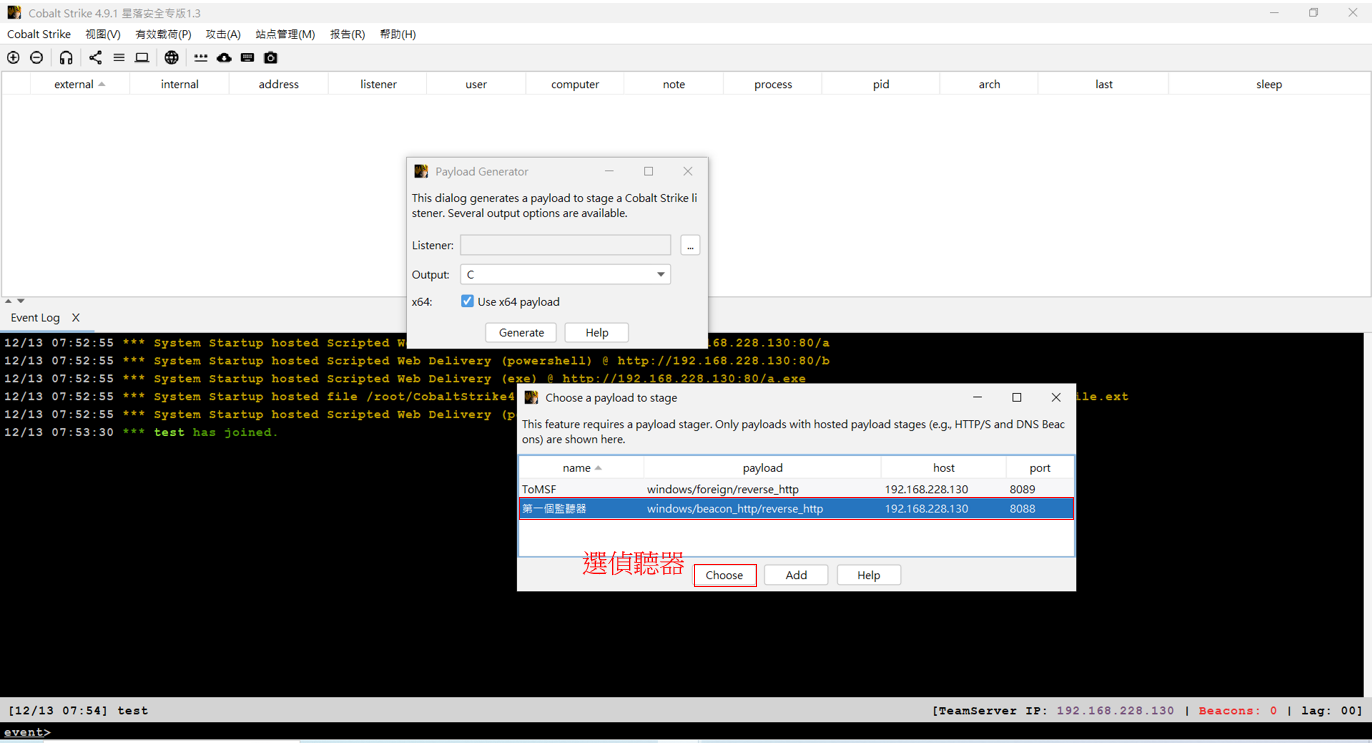The image size is (1372, 745).
Task: Sort sessions by note column
Action: coord(674,84)
